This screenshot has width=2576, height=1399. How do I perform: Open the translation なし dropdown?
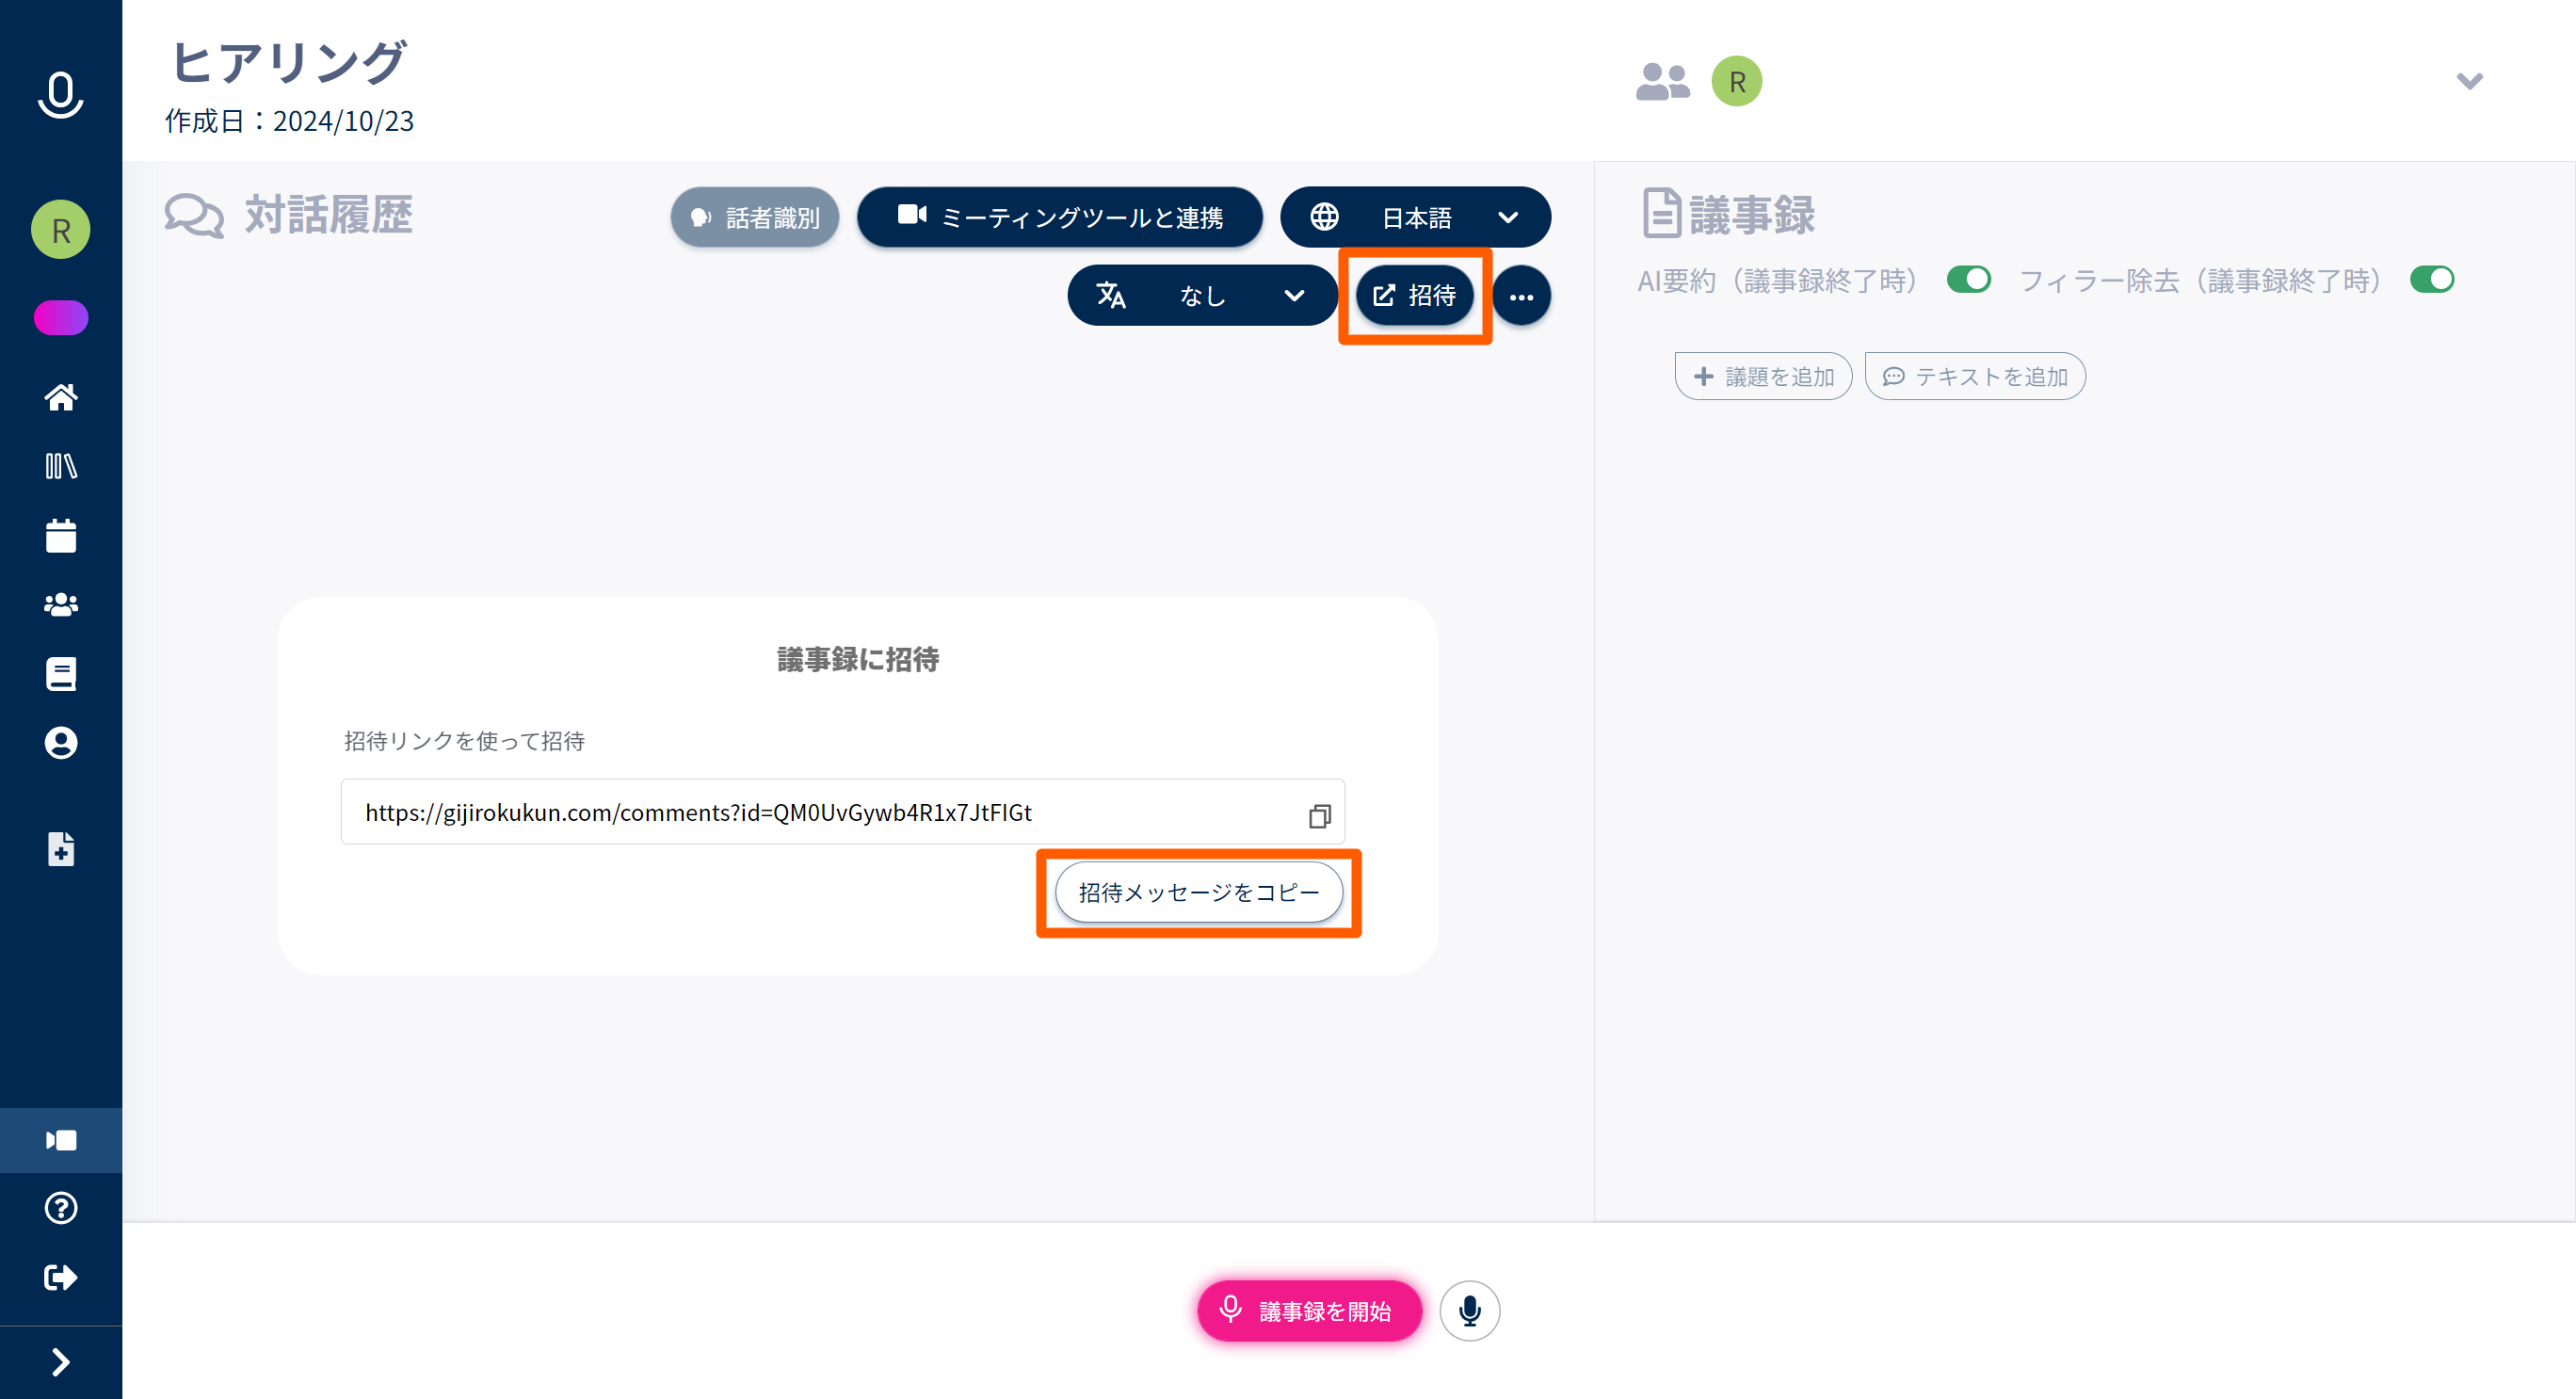pyautogui.click(x=1202, y=295)
